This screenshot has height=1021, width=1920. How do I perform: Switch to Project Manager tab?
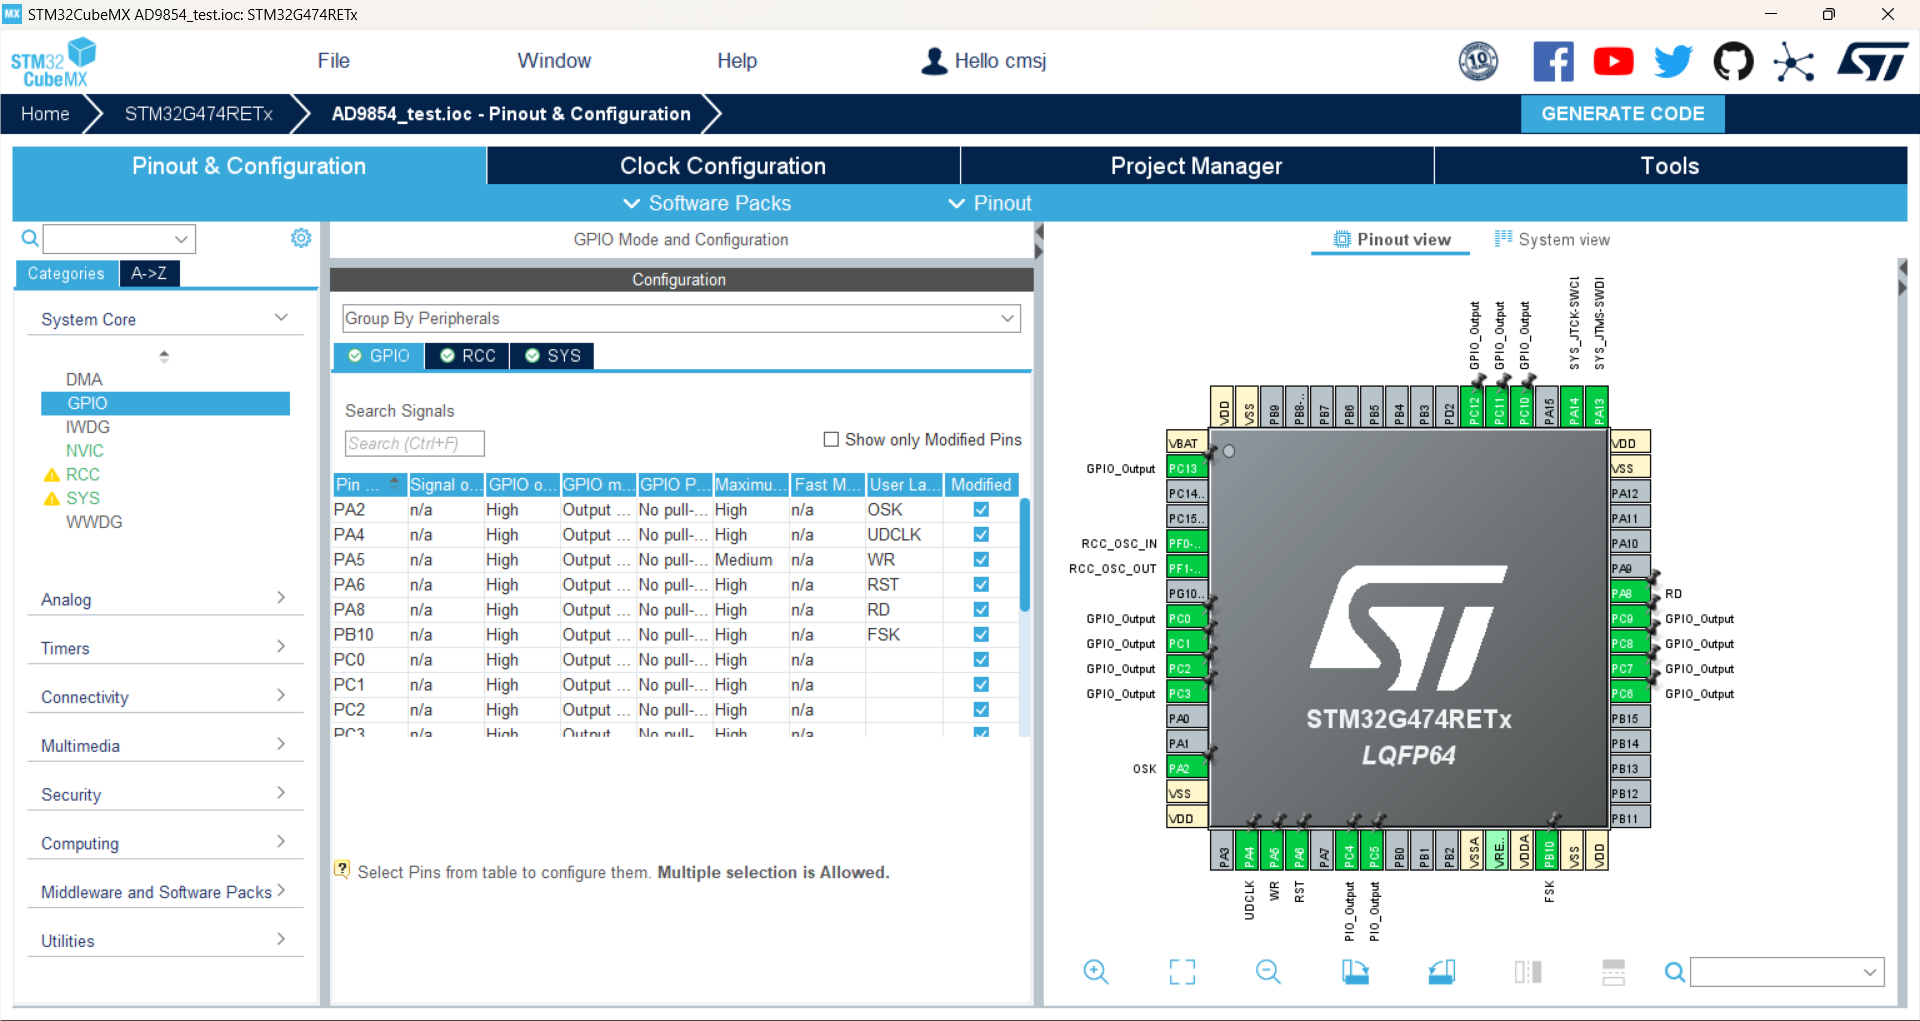1197,166
